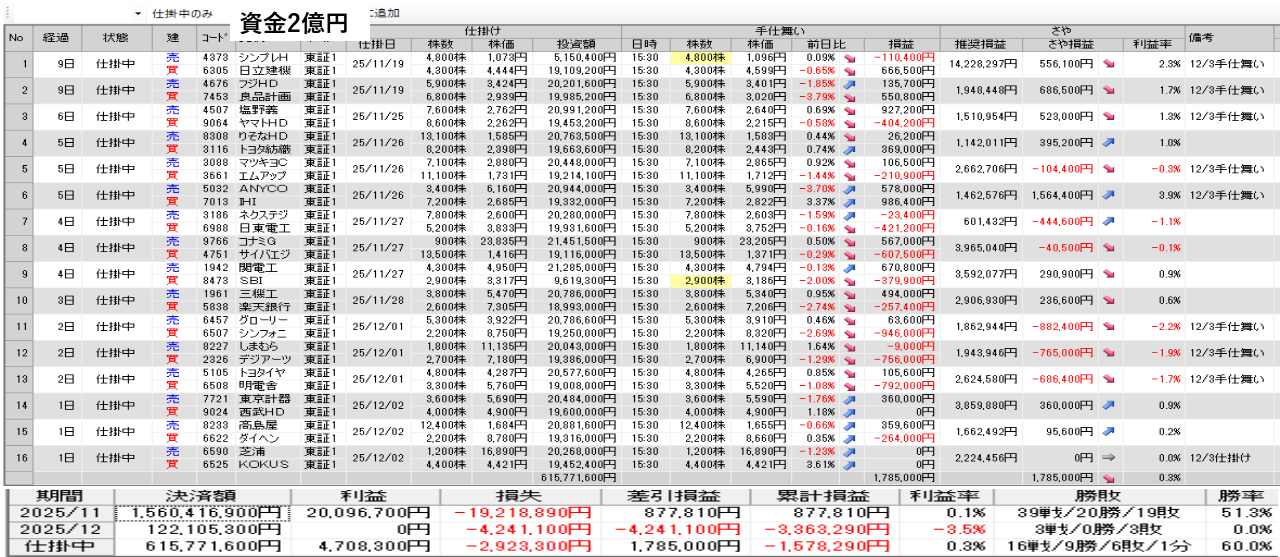Viewport: 1280px width, 557px height.
Task: Click blue up arrow beside ANYCO's -3.70% change
Action: 849,188
